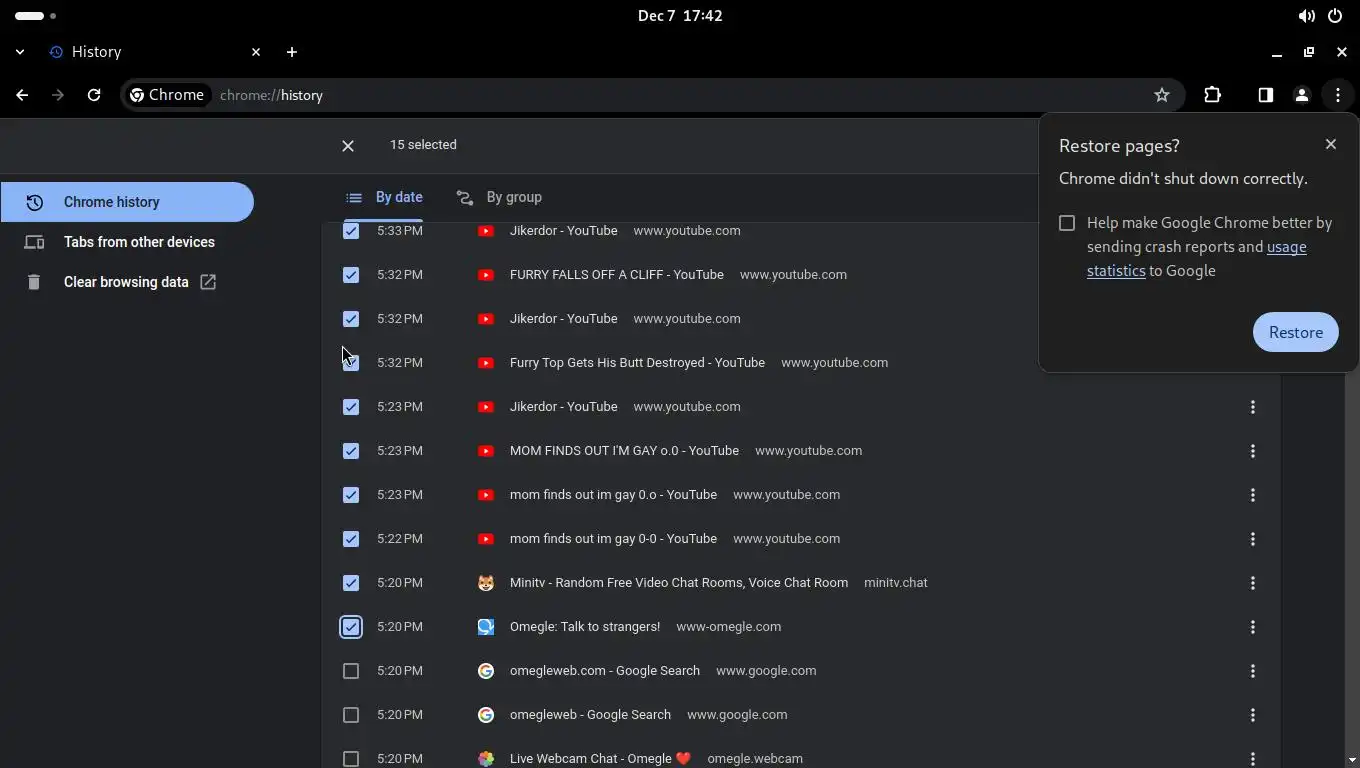The image size is (1360, 768).
Task: Open actions menu for Minitv entry
Action: pos(1253,583)
